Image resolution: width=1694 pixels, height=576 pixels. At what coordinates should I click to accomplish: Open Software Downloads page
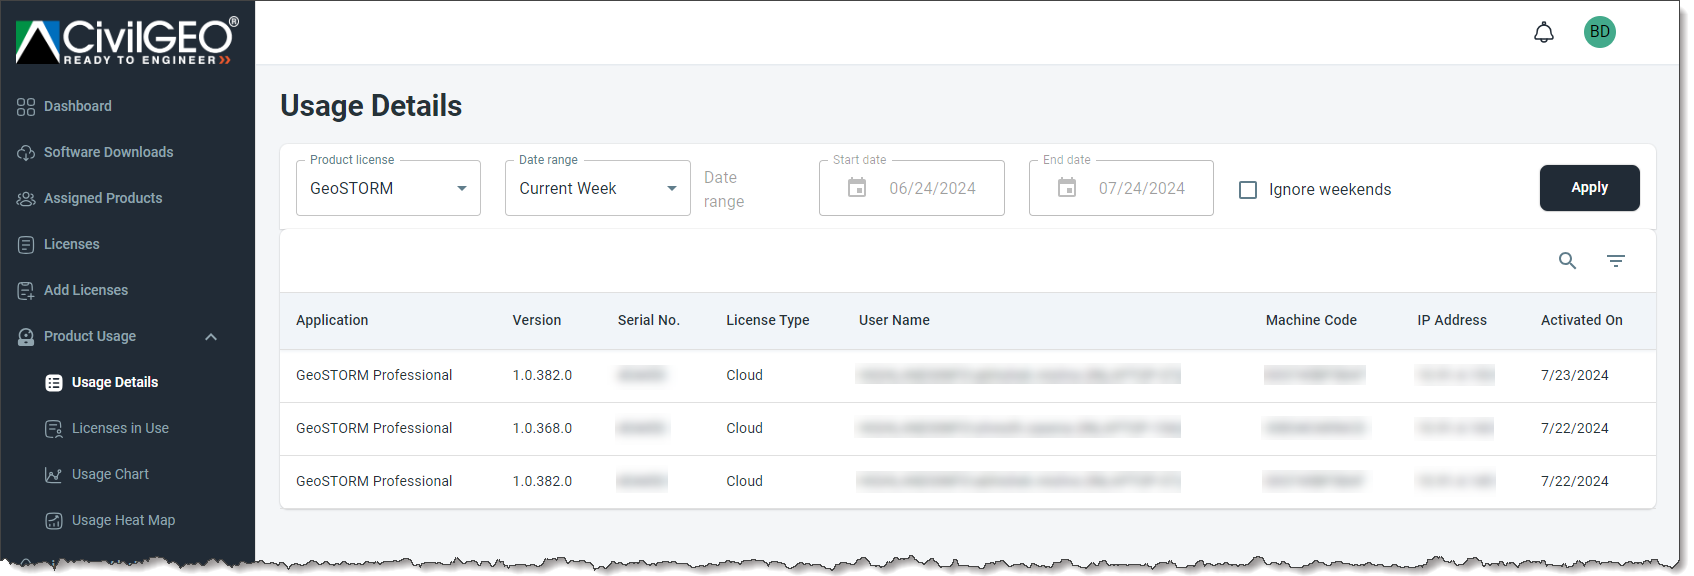point(109,152)
